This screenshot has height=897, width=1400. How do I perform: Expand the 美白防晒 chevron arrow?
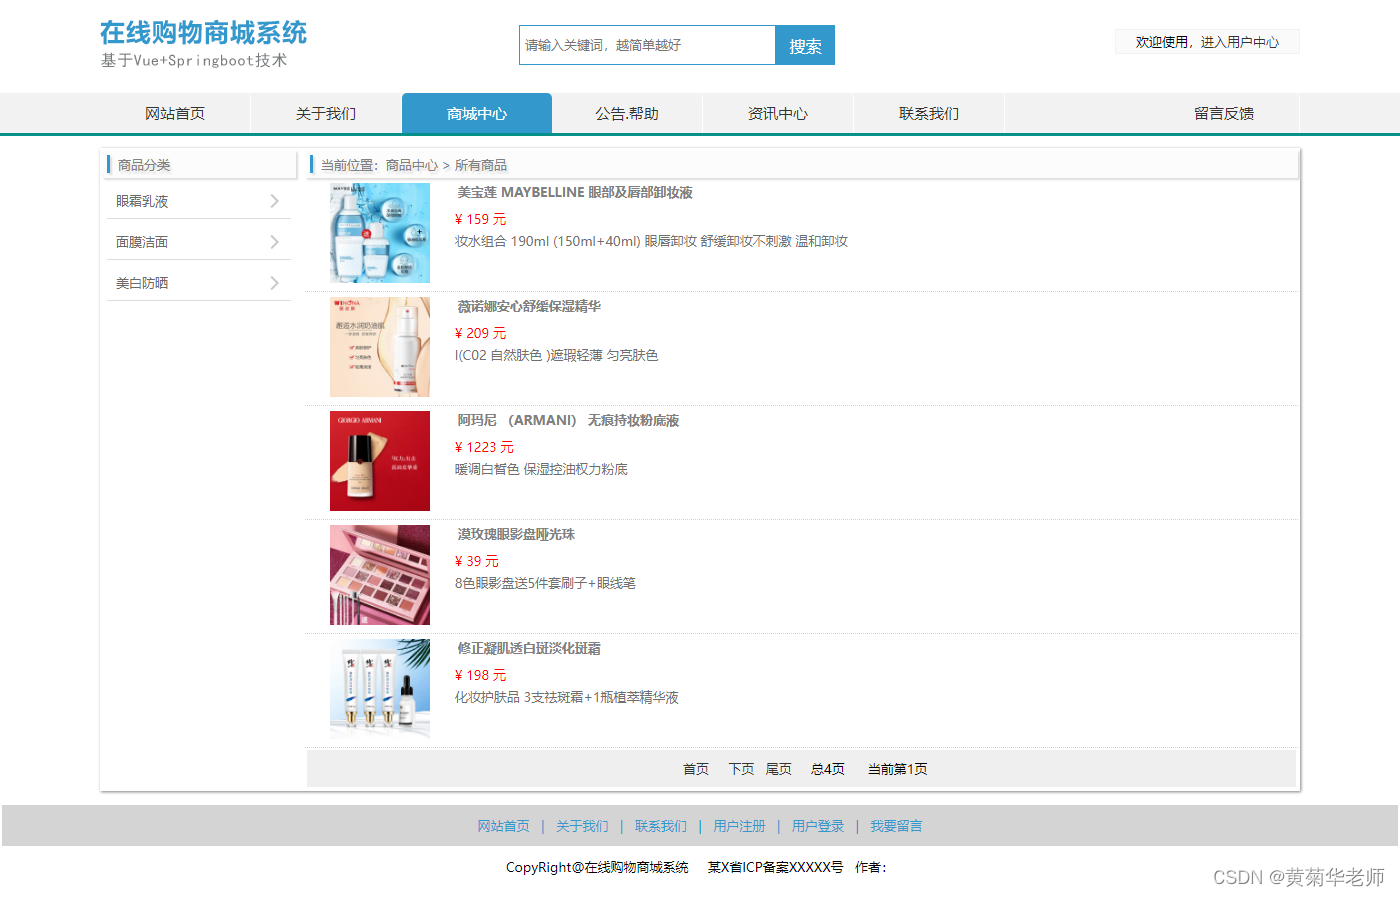pyautogui.click(x=275, y=283)
